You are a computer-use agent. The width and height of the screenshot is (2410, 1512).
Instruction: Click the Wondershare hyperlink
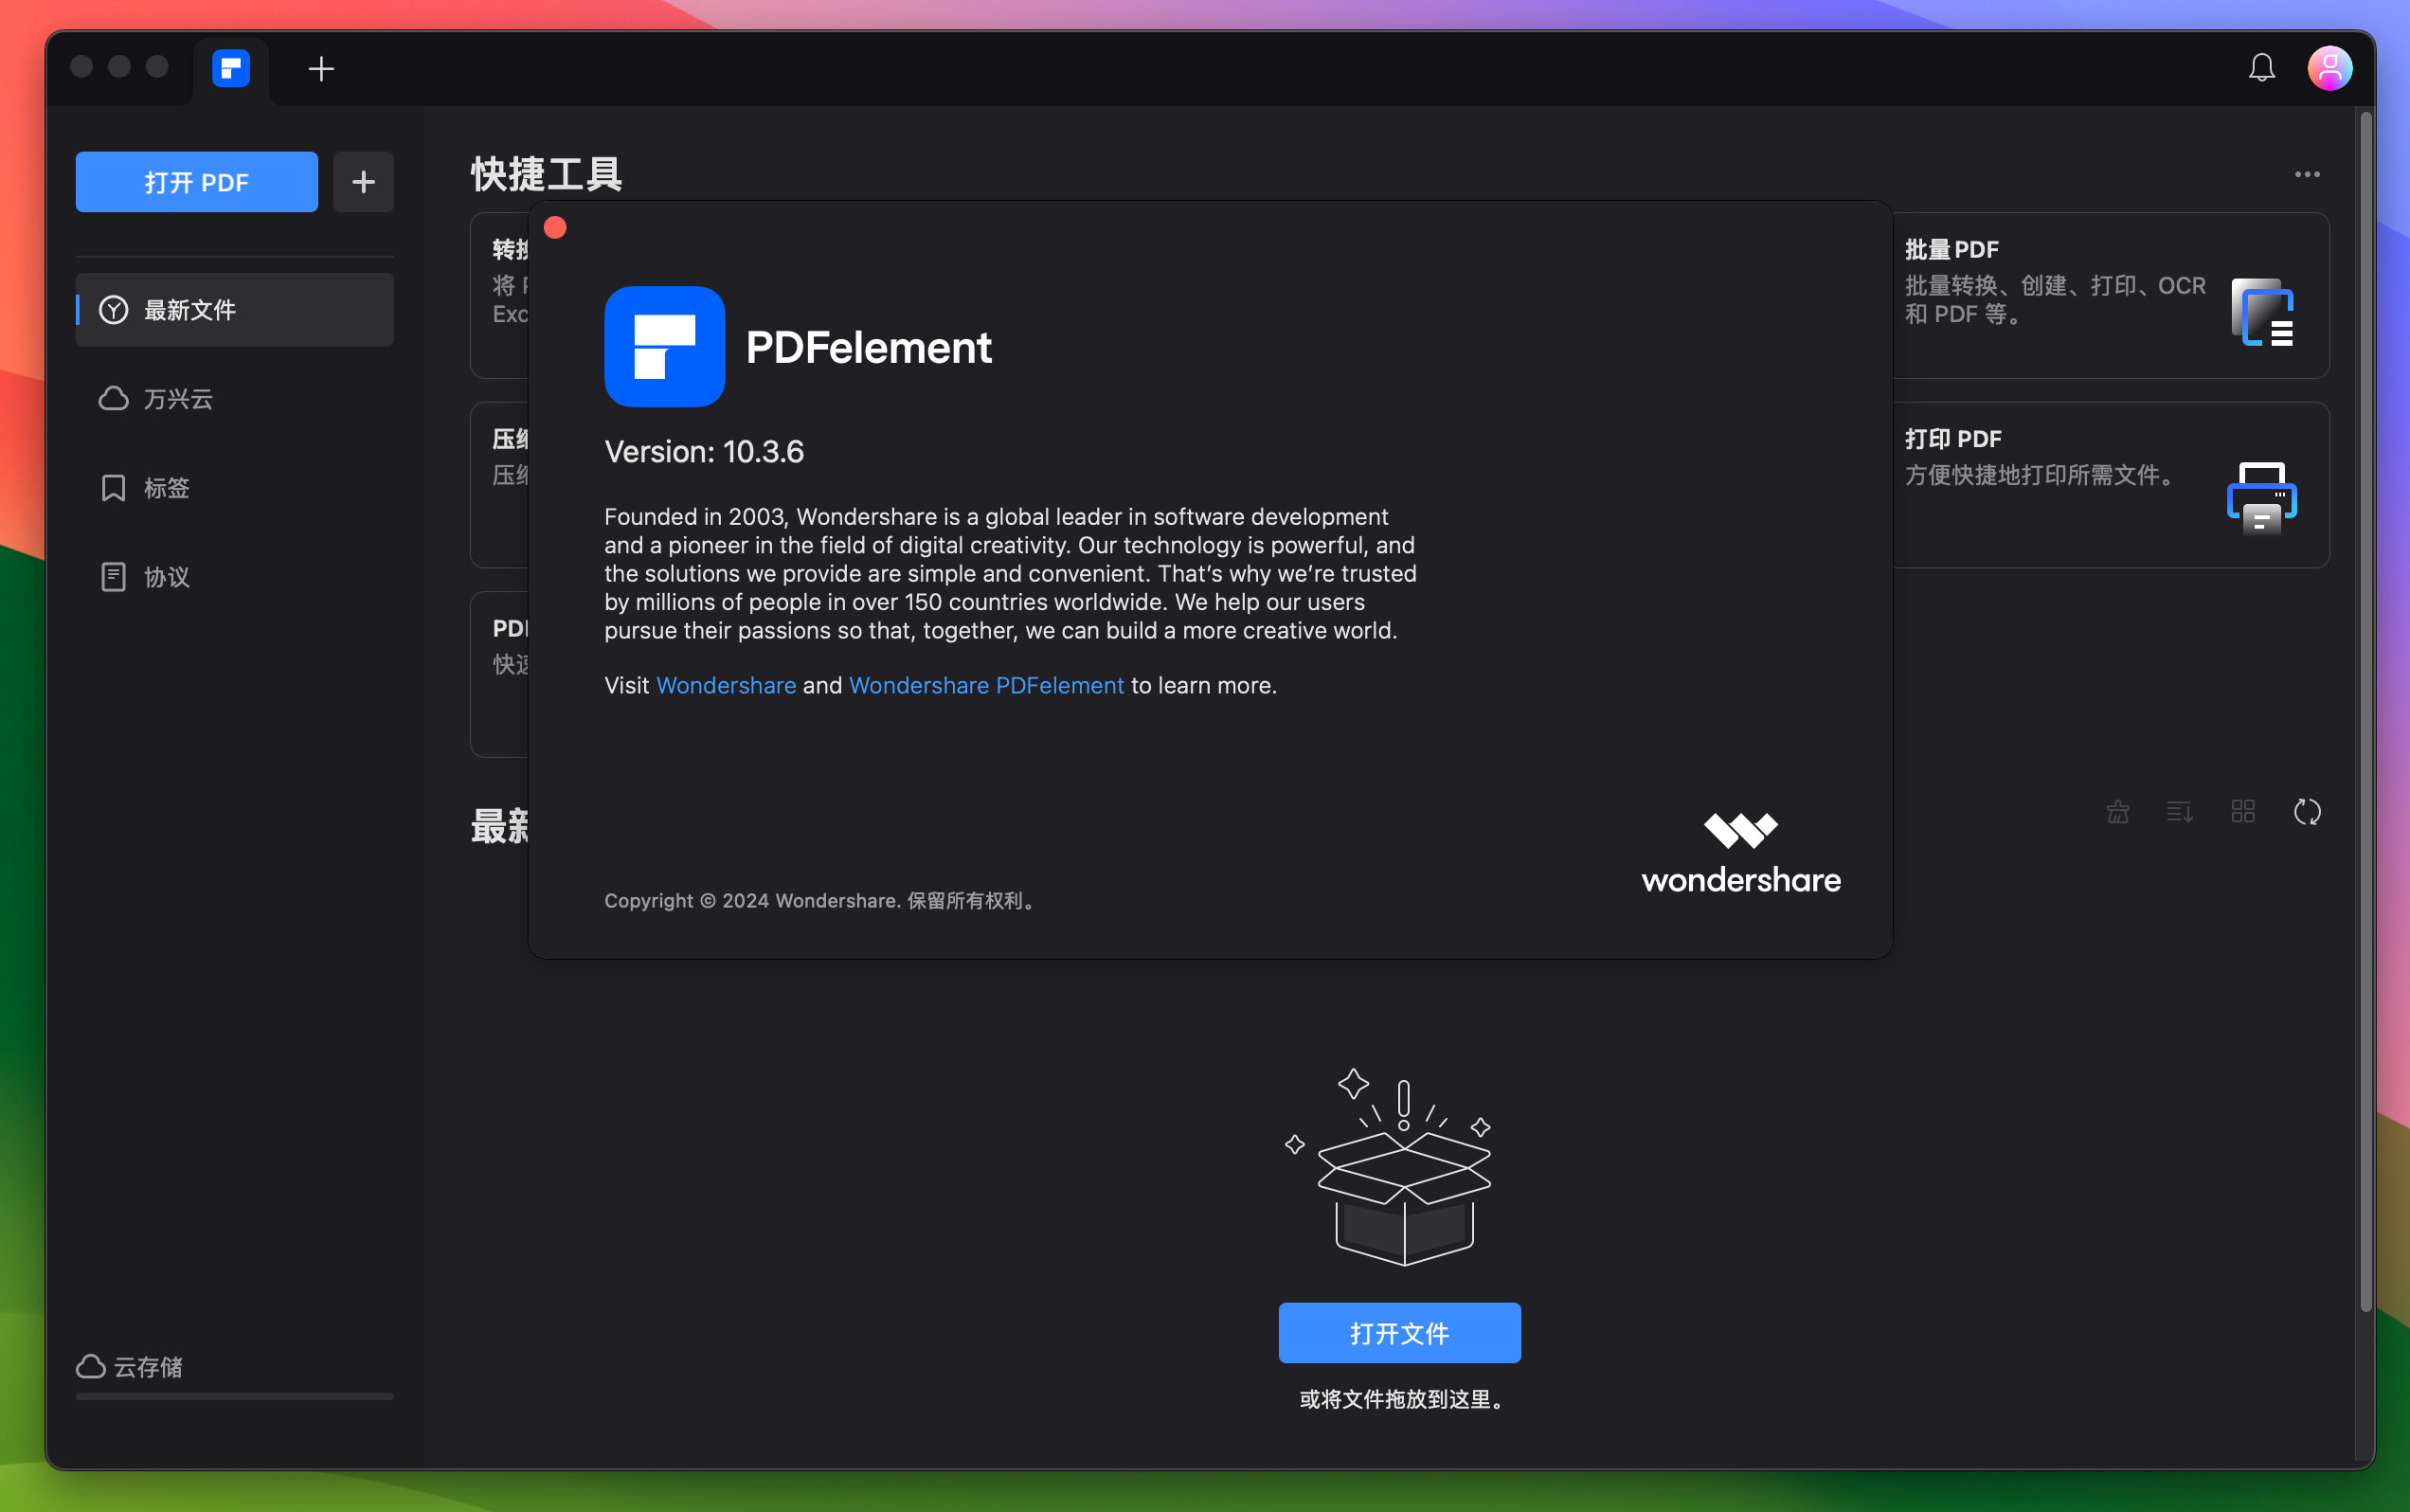(726, 686)
